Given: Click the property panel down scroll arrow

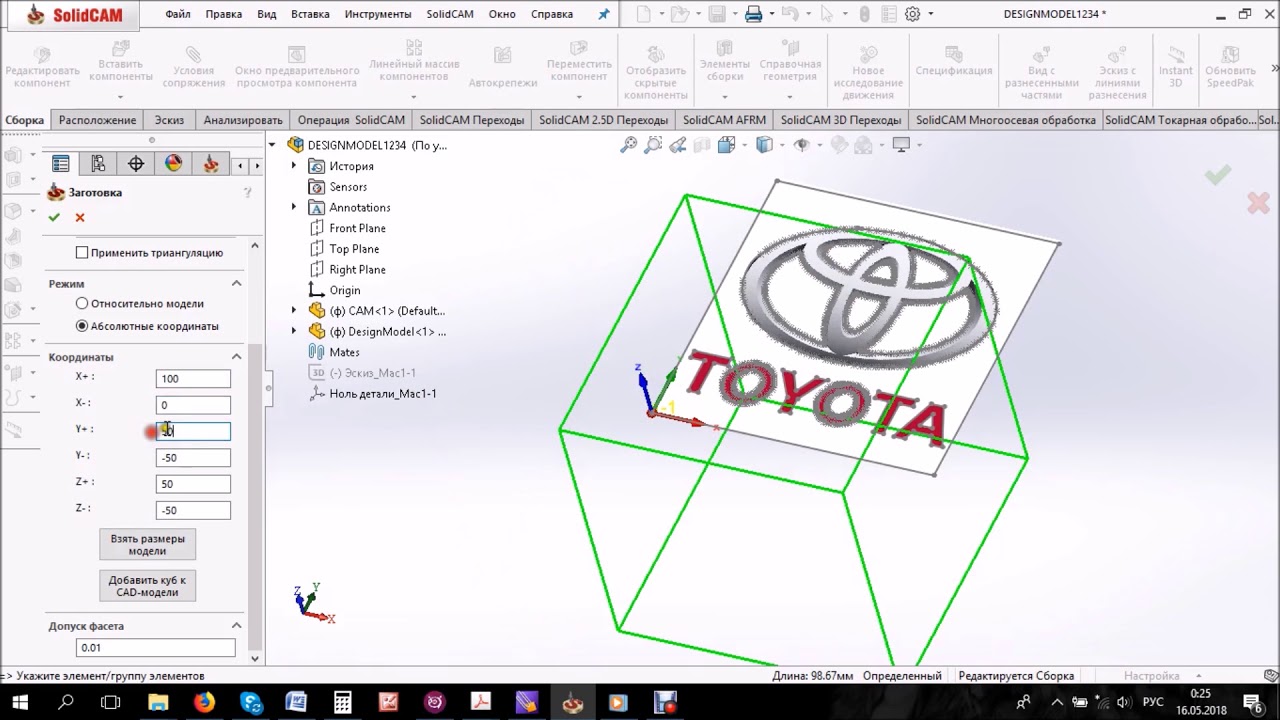Looking at the screenshot, I should coord(255,658).
